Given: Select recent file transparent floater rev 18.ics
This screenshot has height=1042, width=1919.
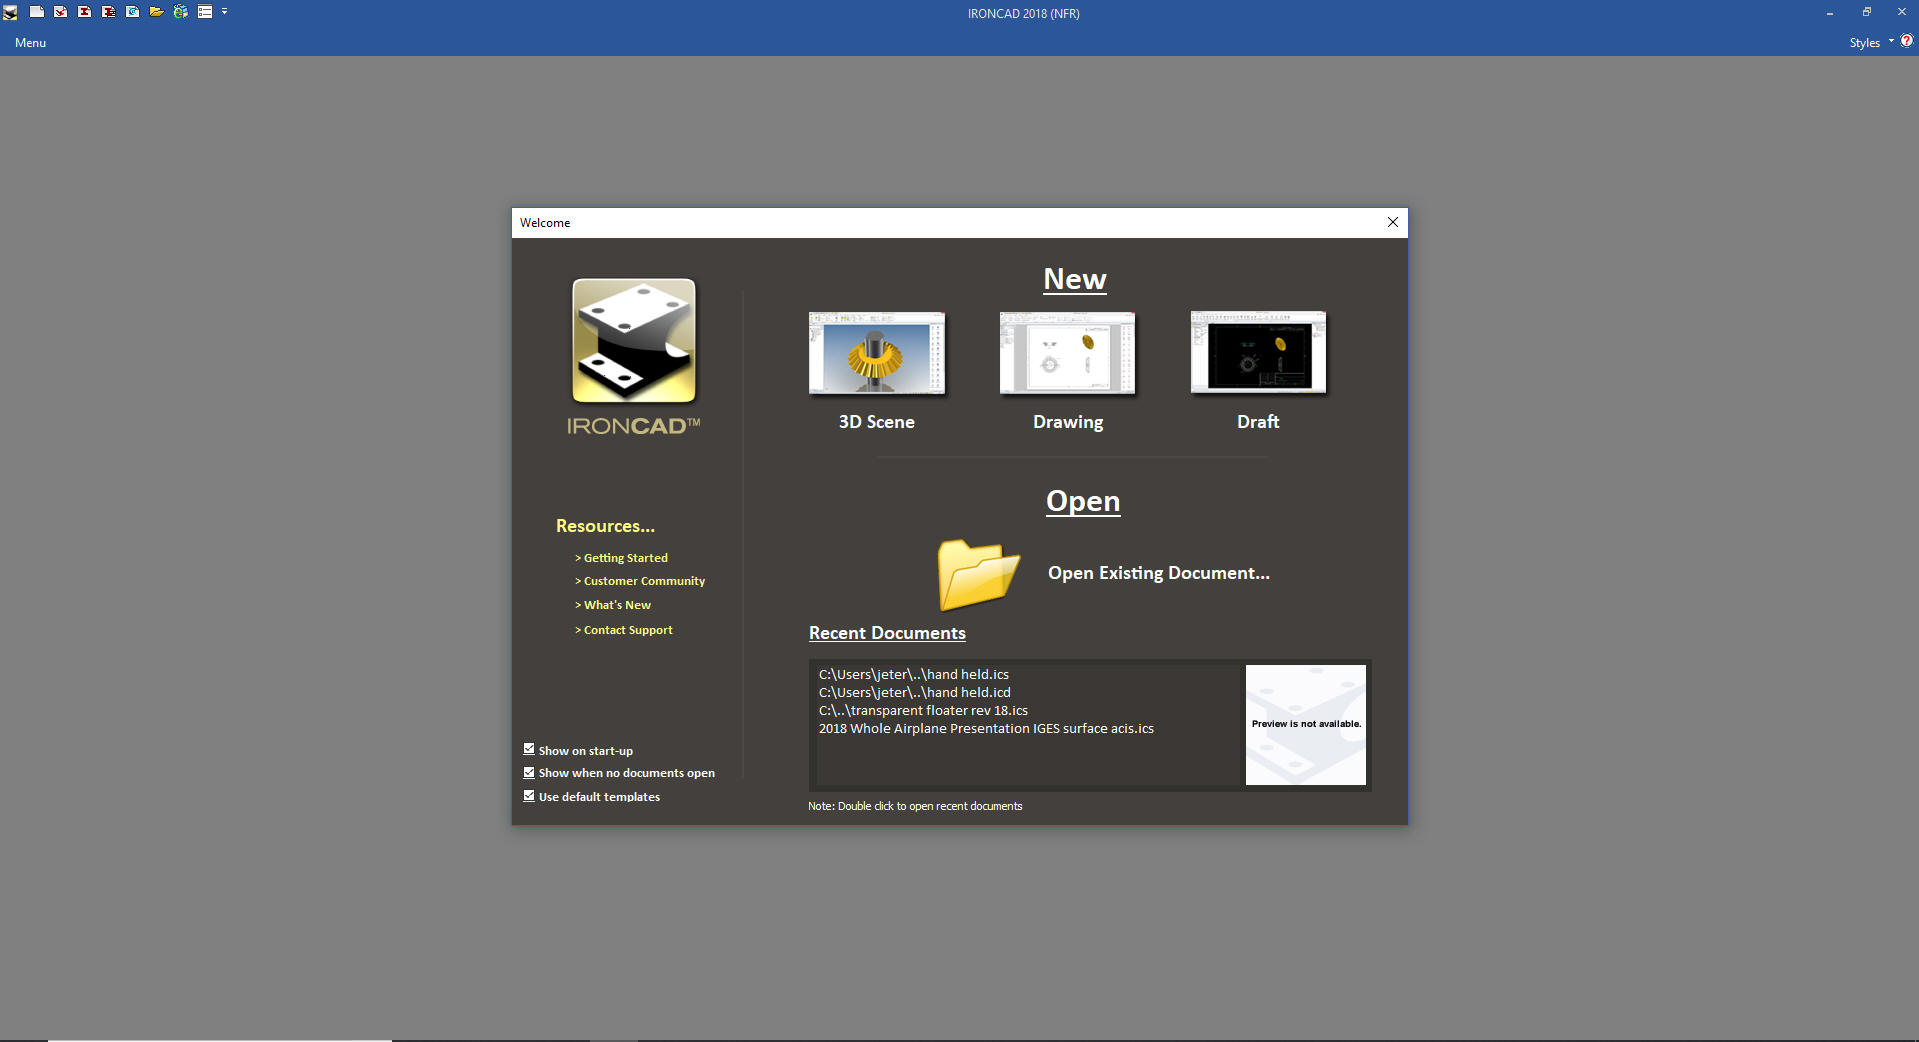Looking at the screenshot, I should point(923,710).
